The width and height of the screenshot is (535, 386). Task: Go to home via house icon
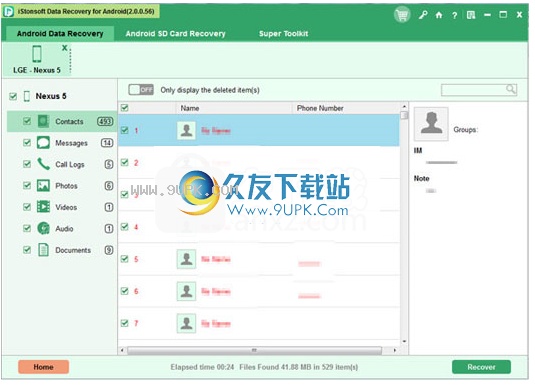(439, 15)
